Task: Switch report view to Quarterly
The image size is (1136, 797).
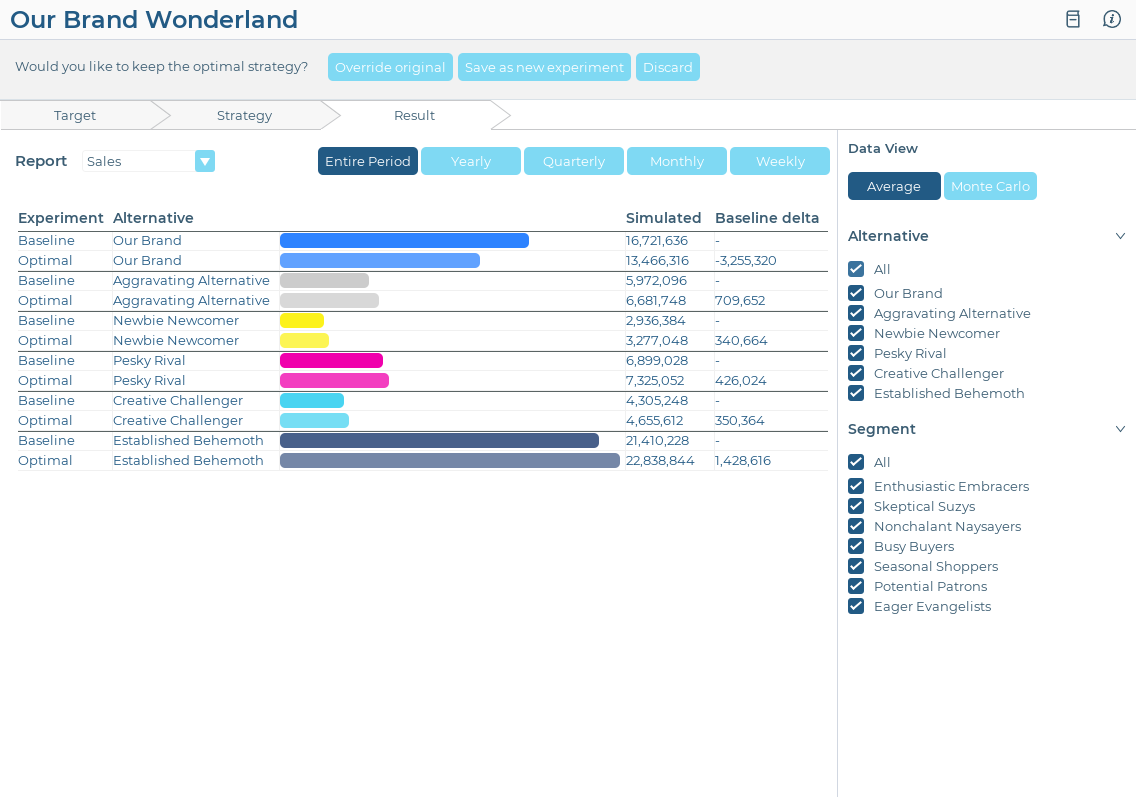Action: click(x=573, y=161)
